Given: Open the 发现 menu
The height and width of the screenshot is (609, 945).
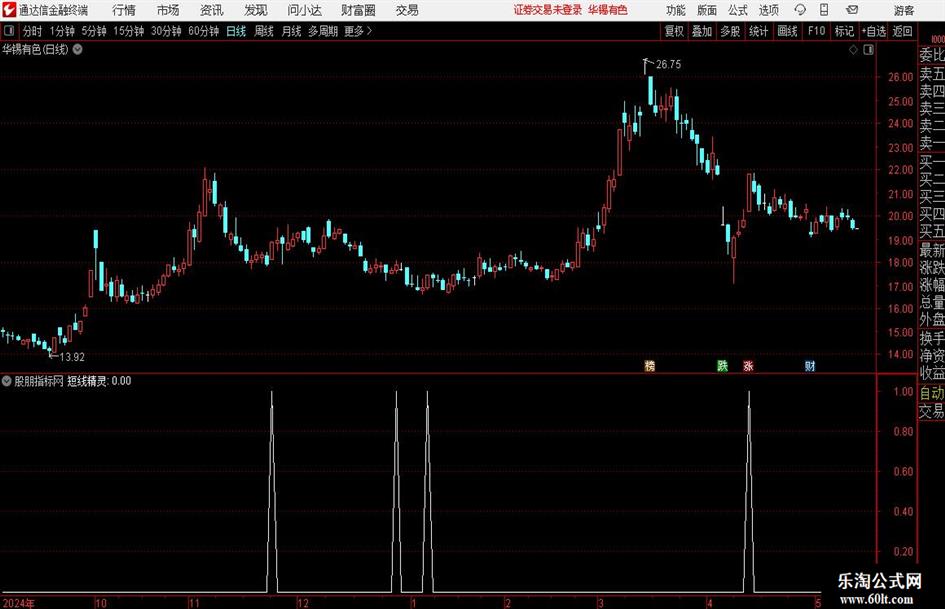Looking at the screenshot, I should [x=256, y=10].
